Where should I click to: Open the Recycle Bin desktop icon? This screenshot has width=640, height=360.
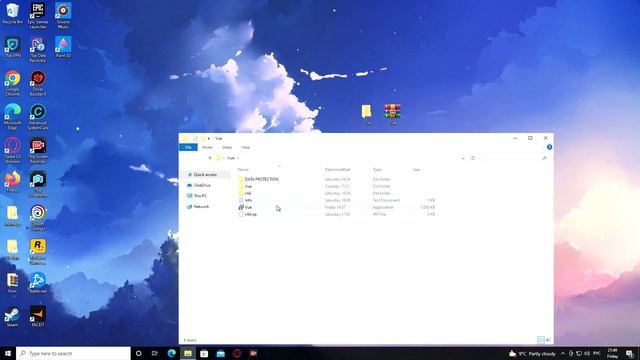pyautogui.click(x=12, y=13)
